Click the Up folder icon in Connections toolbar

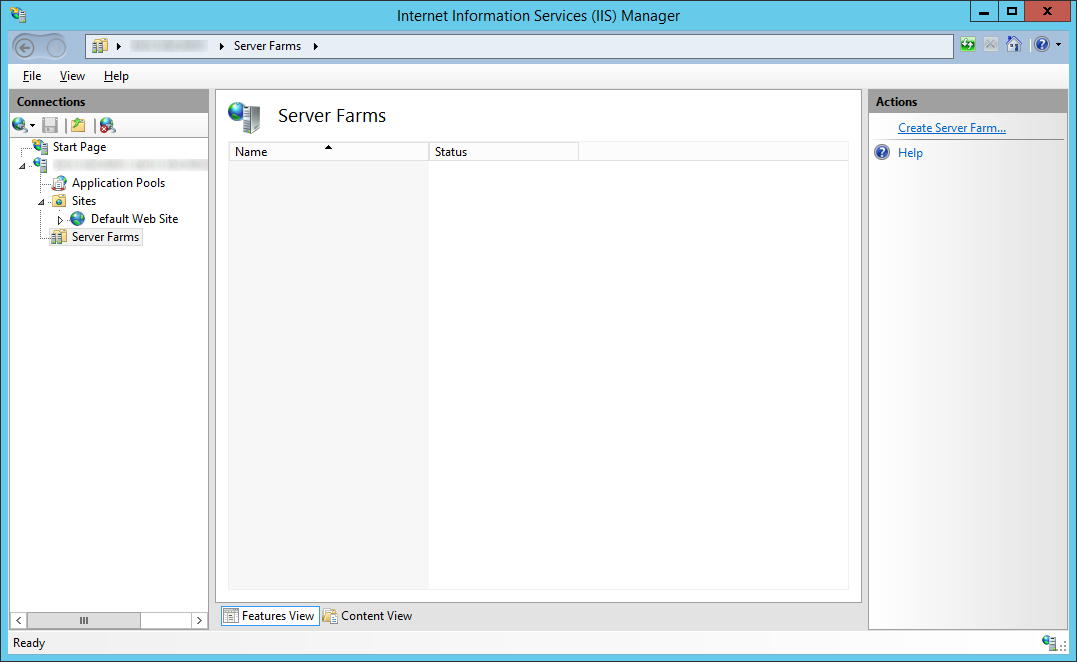click(x=78, y=125)
